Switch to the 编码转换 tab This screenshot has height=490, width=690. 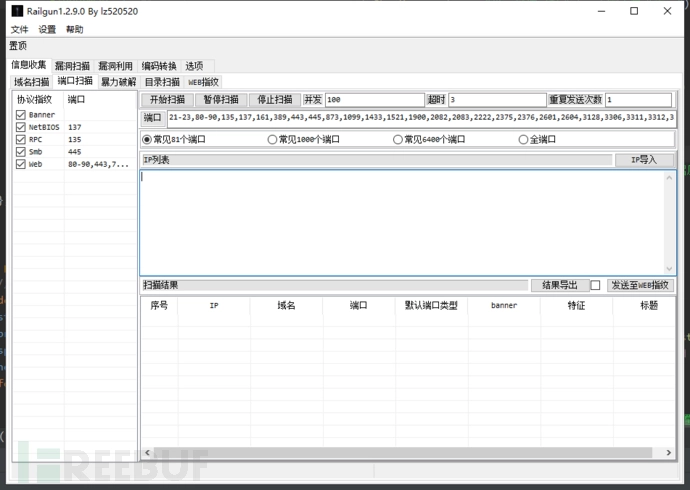[159, 66]
